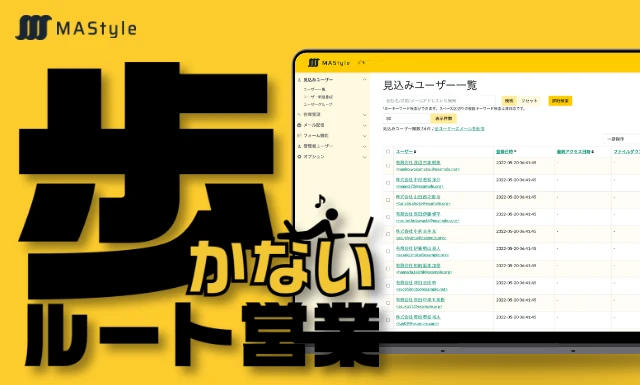Click the person icon beside 見込みユーザー

pos(299,80)
